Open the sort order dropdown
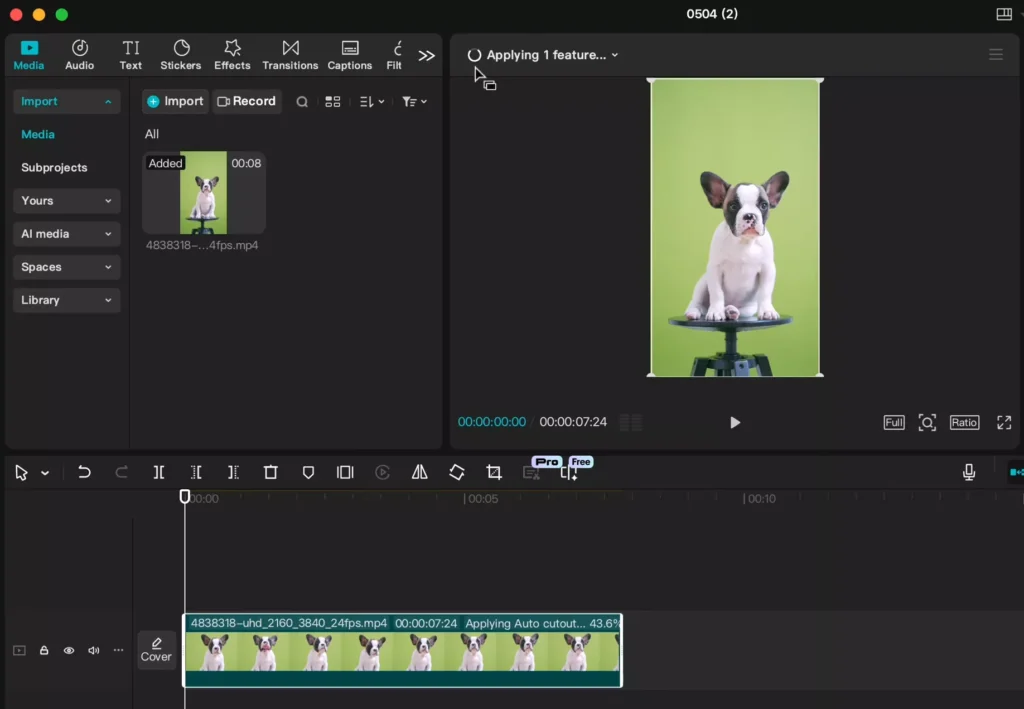1024x709 pixels. pyautogui.click(x=372, y=102)
